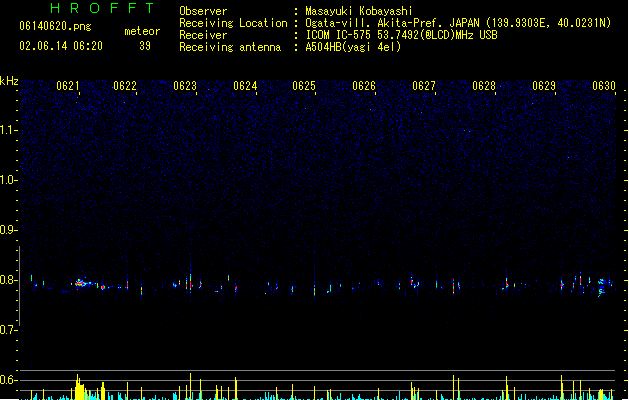Click the 0628 time marker
The image size is (629, 400).
click(x=484, y=86)
